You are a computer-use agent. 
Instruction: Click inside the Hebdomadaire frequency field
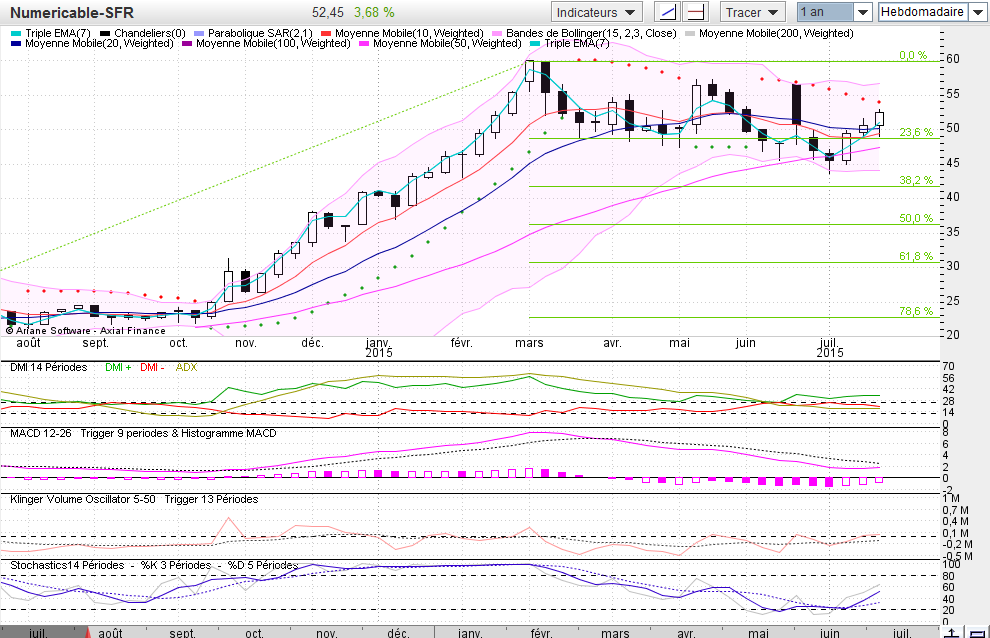[x=923, y=12]
